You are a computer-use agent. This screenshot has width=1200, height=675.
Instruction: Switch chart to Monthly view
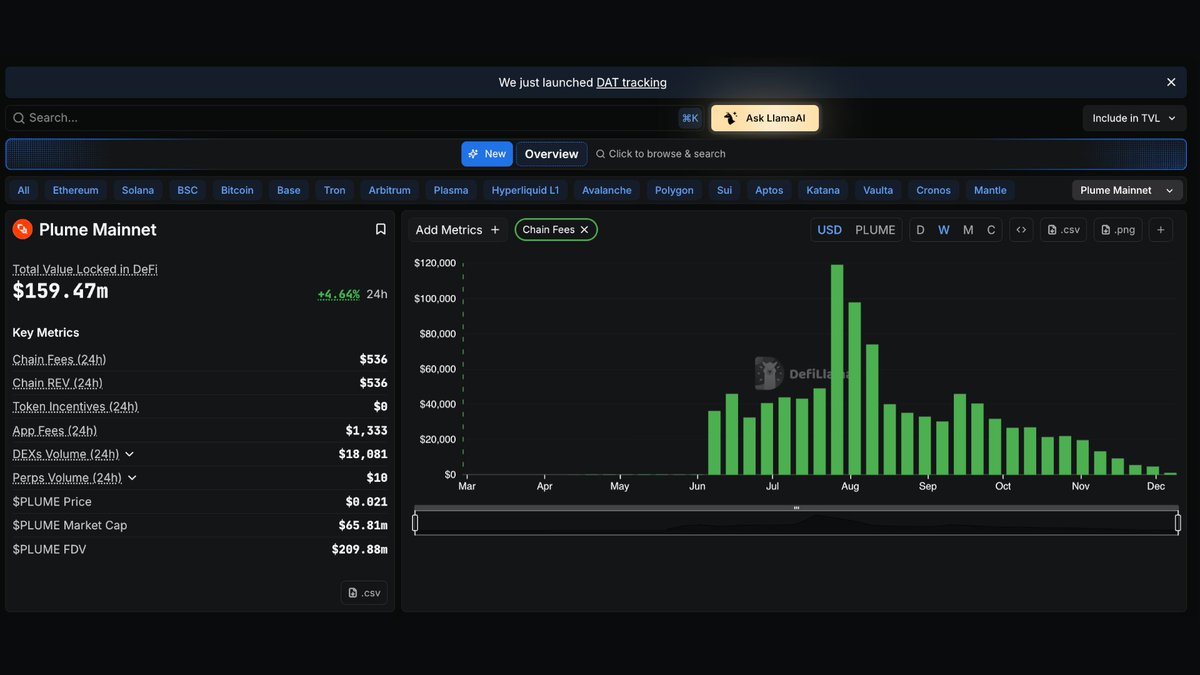click(967, 229)
